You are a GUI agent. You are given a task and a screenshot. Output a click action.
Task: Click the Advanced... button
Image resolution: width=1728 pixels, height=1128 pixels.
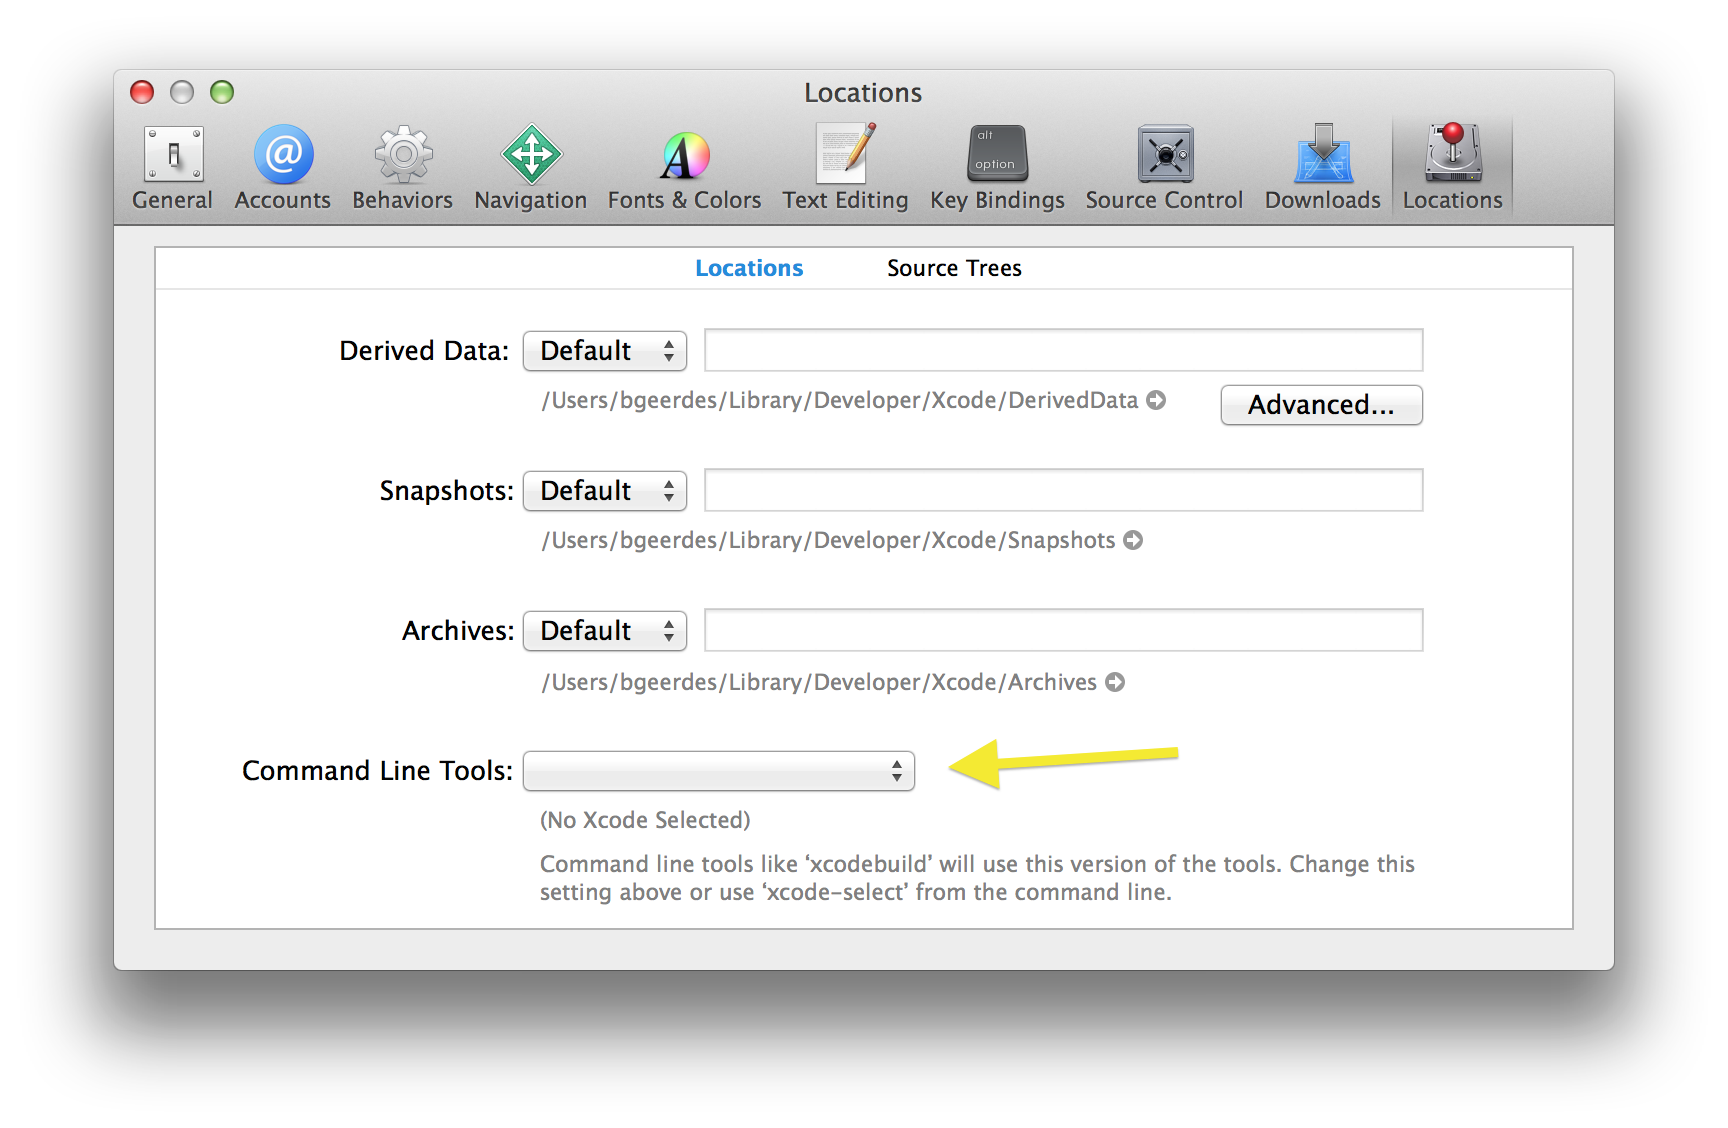[x=1321, y=405]
